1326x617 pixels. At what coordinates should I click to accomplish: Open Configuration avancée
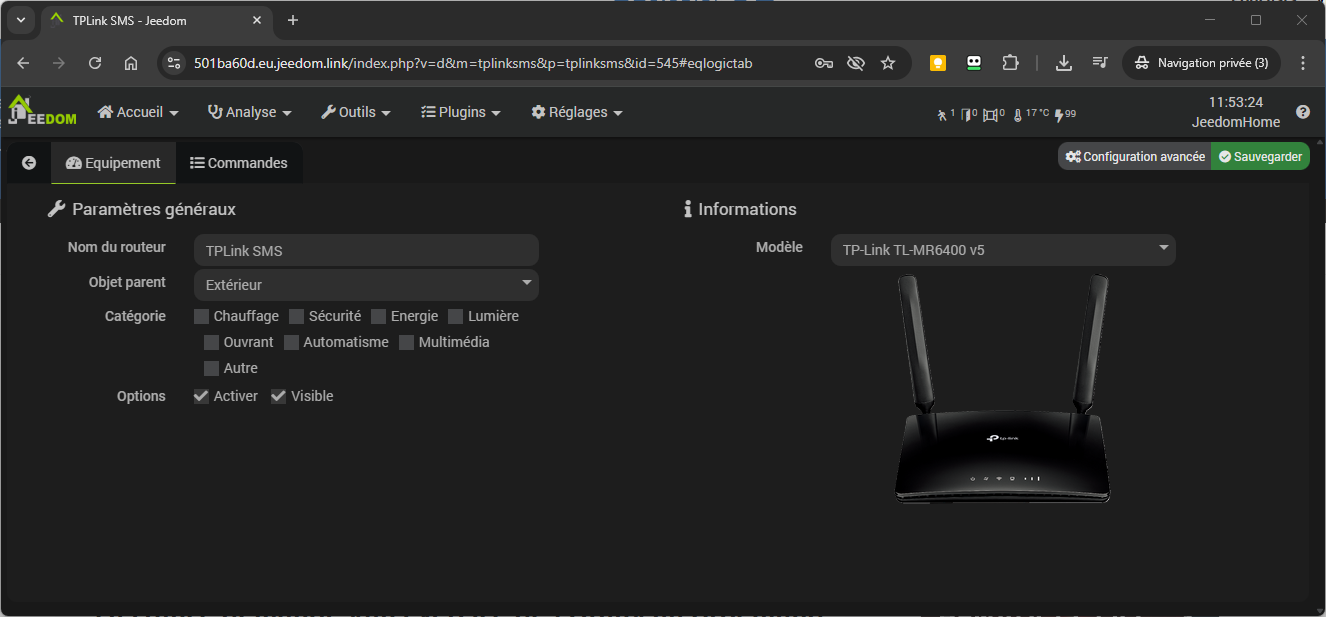point(1135,157)
